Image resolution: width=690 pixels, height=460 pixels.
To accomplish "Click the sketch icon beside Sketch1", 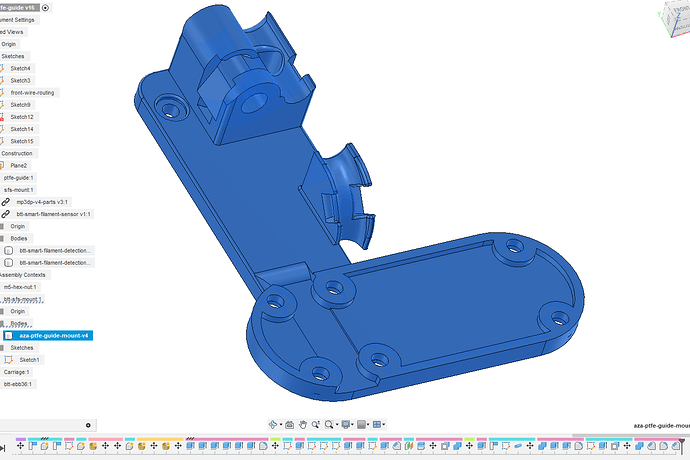I will coord(8,360).
